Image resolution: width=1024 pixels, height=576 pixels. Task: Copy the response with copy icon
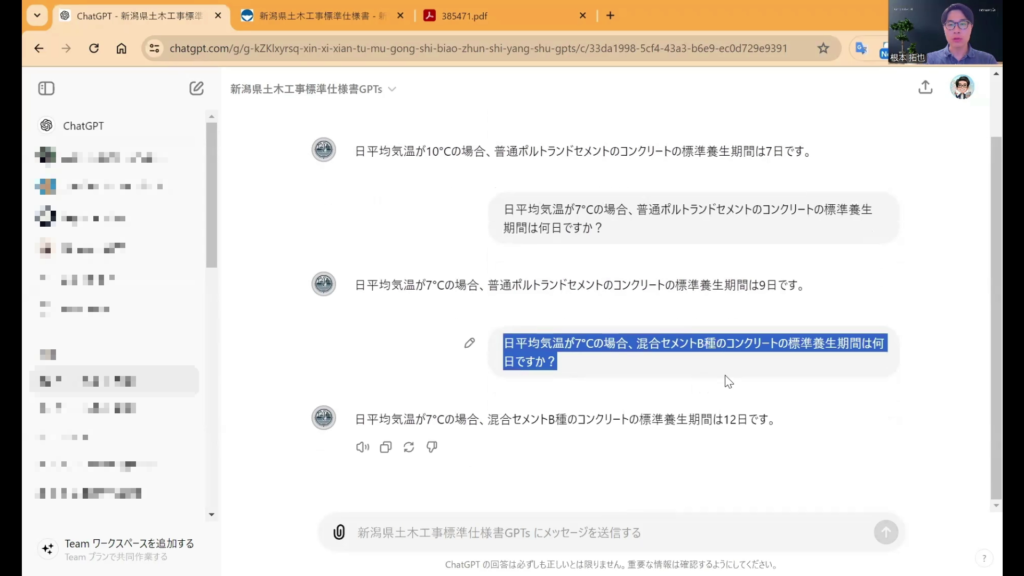click(x=385, y=447)
